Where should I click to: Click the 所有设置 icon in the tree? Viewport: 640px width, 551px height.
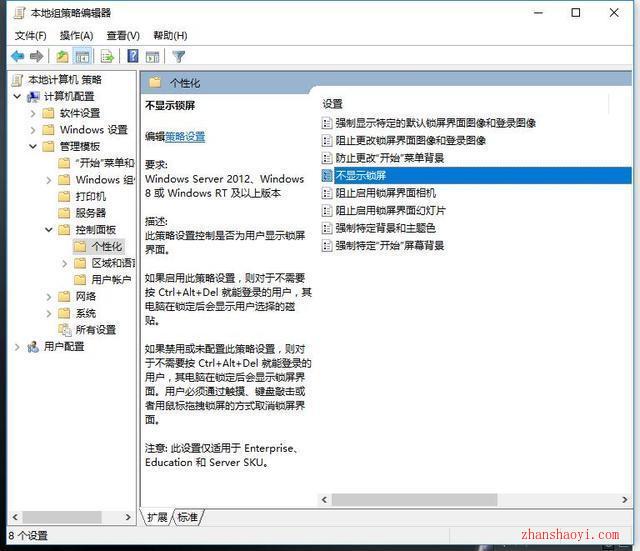point(64,330)
